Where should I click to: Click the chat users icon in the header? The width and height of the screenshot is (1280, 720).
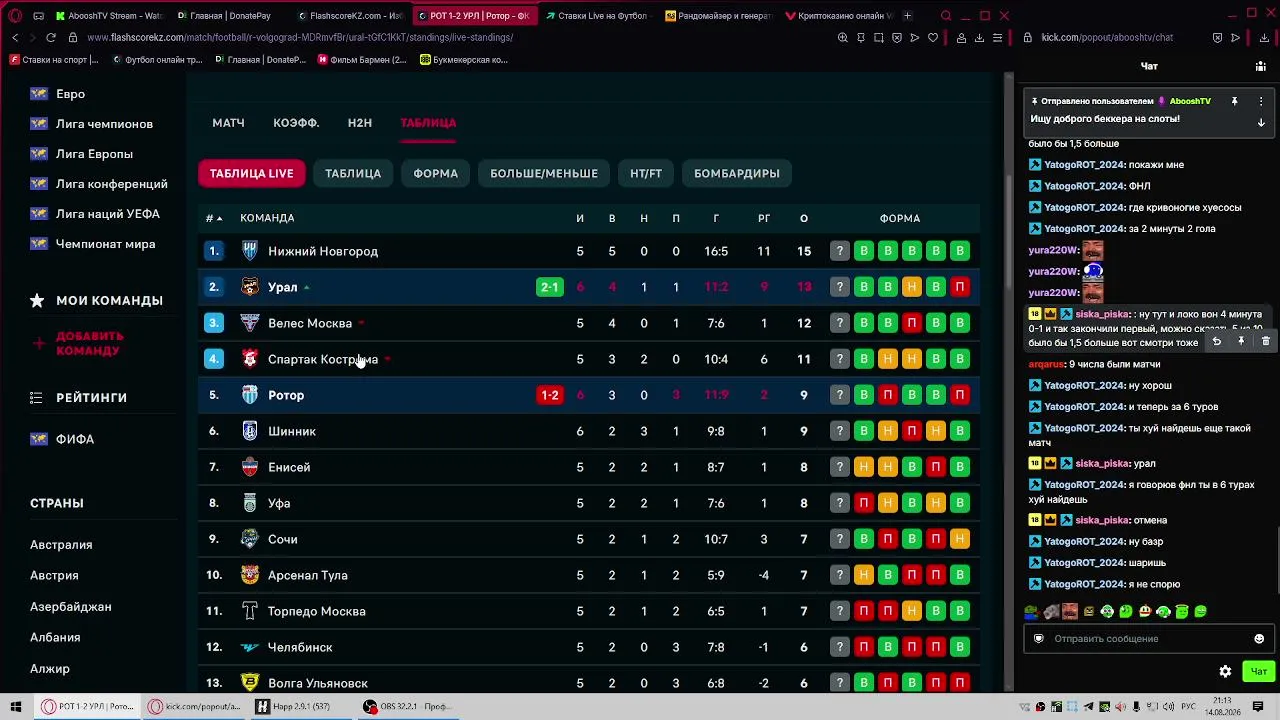coord(1260,66)
